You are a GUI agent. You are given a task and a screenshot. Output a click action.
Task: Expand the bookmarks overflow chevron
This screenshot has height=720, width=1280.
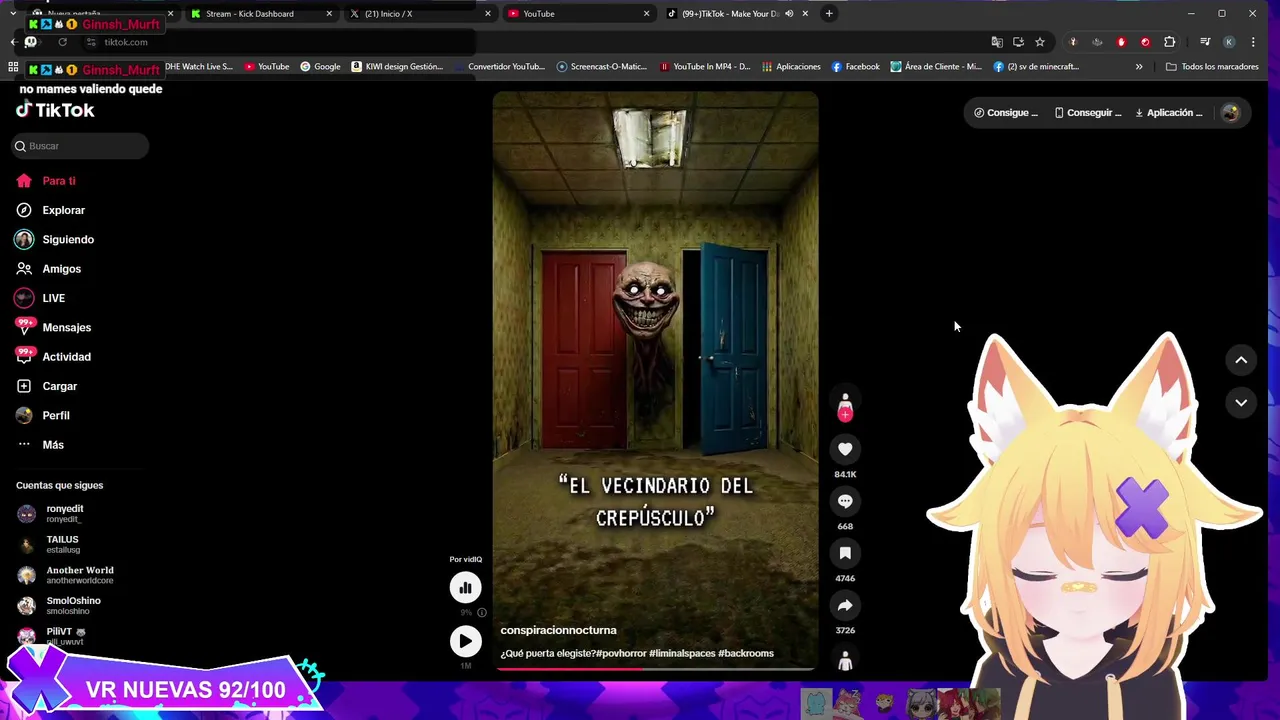tap(1139, 67)
